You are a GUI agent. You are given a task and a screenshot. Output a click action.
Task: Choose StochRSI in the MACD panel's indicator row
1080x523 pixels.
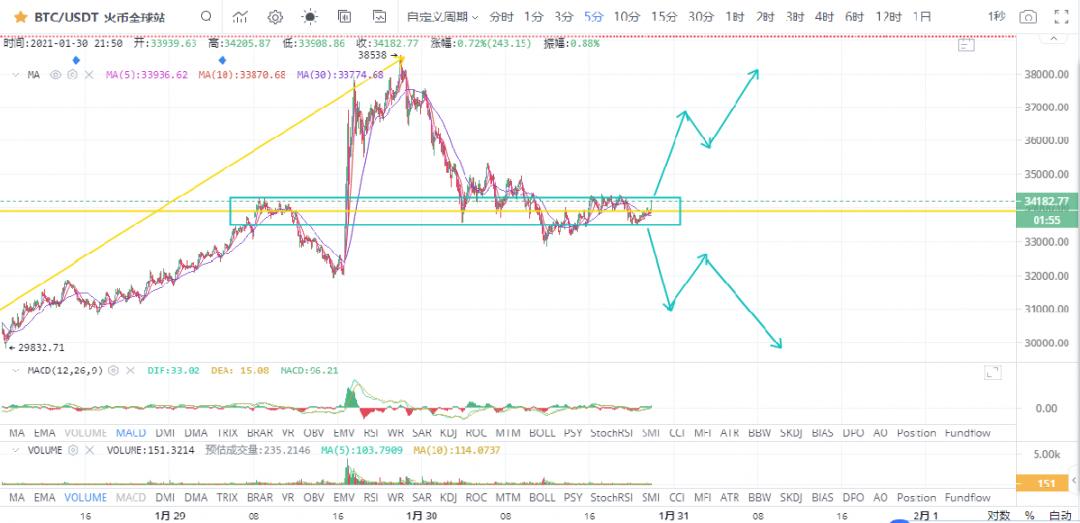tap(612, 433)
